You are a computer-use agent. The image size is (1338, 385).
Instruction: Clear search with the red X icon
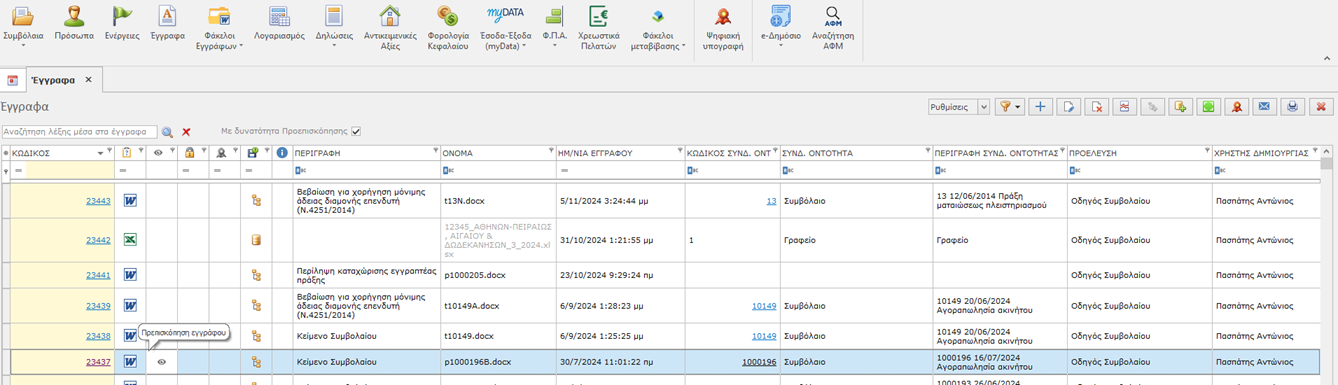186,132
